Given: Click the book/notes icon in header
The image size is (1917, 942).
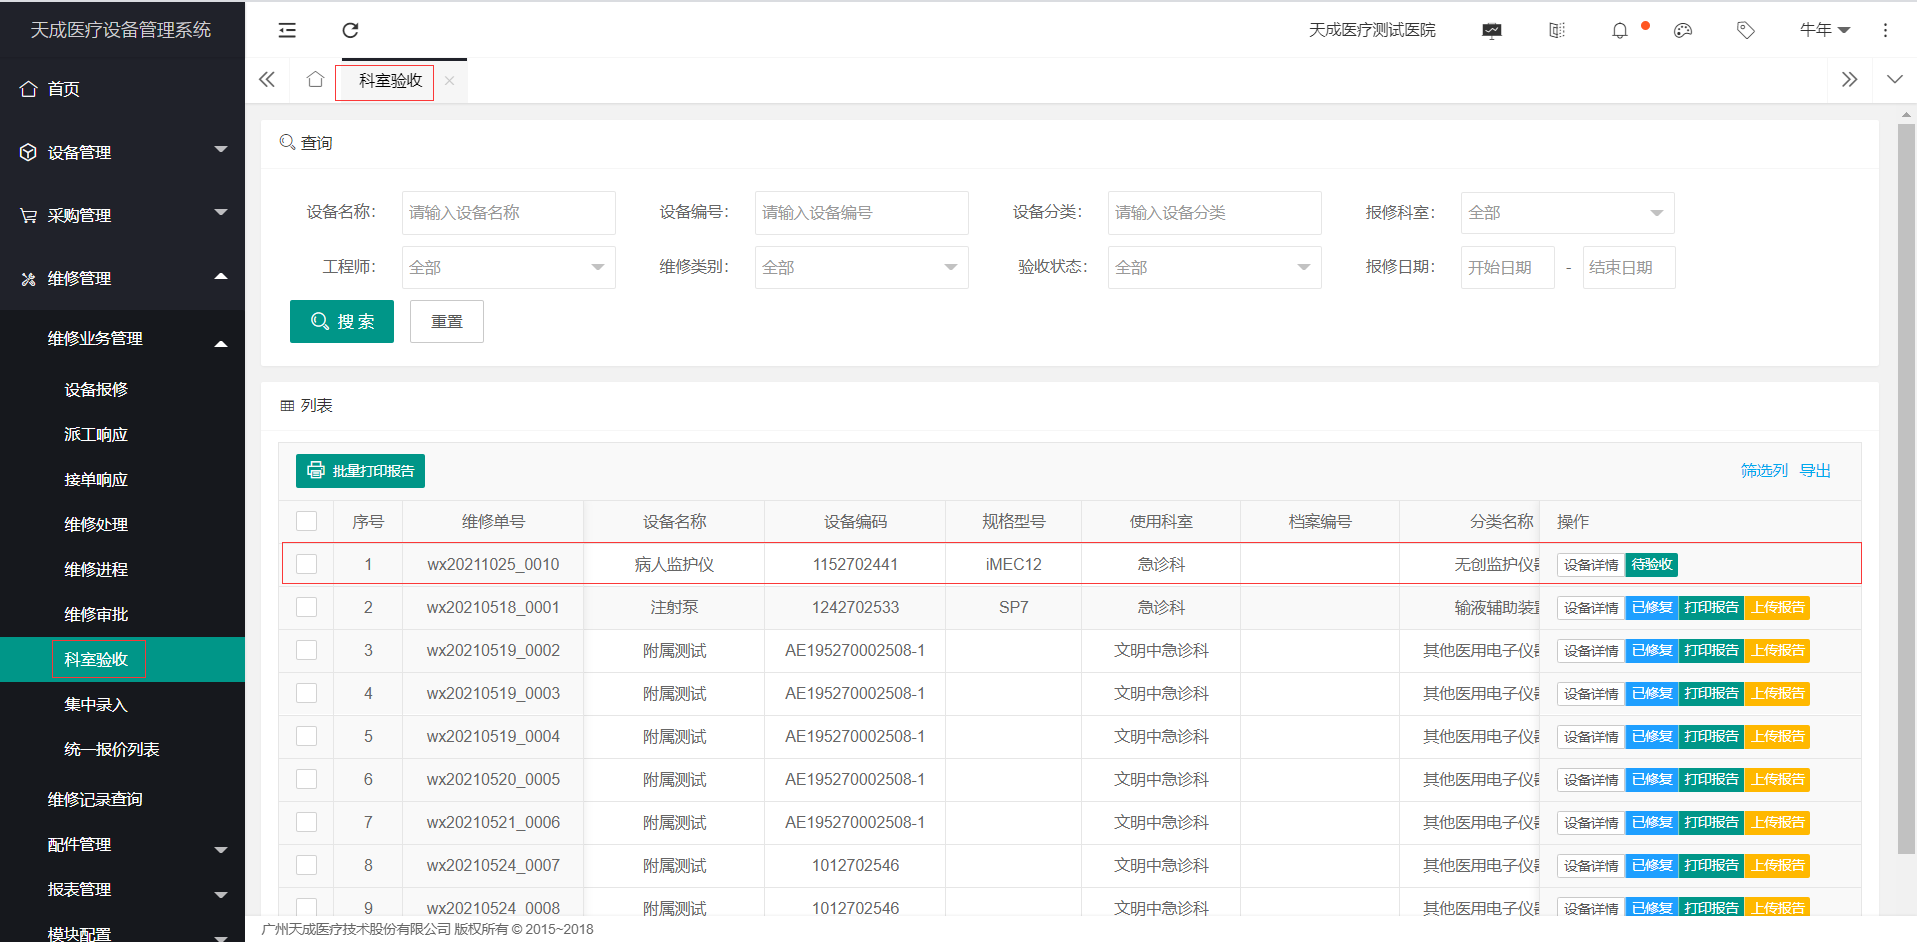Looking at the screenshot, I should point(1557,31).
